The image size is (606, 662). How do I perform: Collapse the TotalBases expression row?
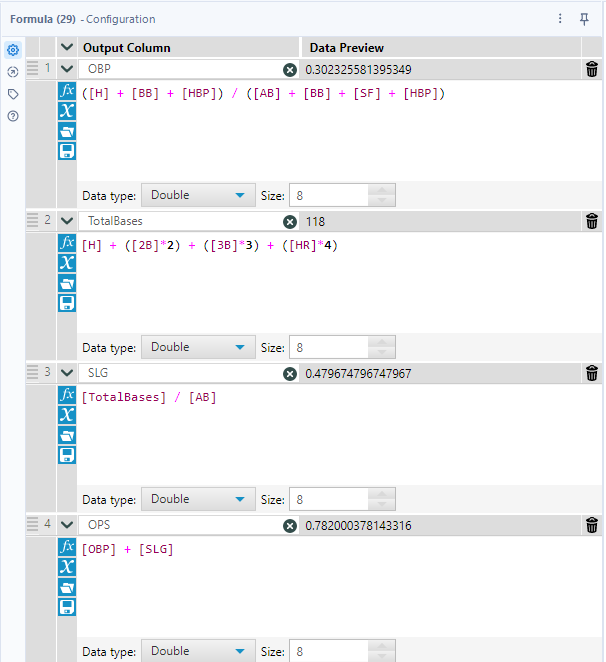click(67, 221)
